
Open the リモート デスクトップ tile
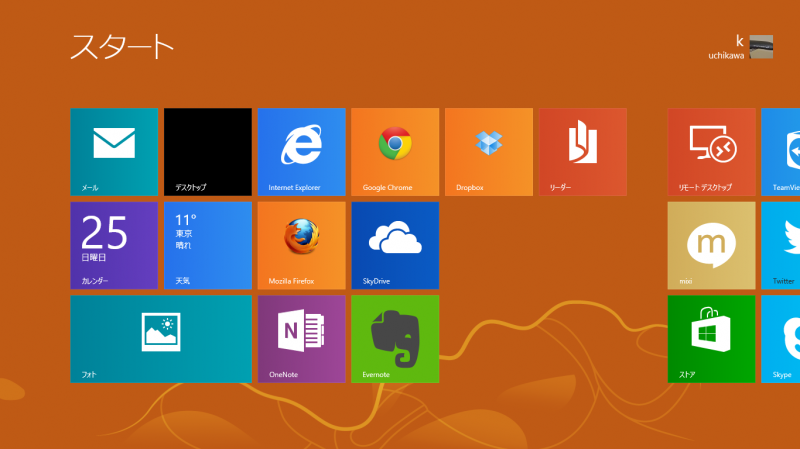click(x=711, y=152)
